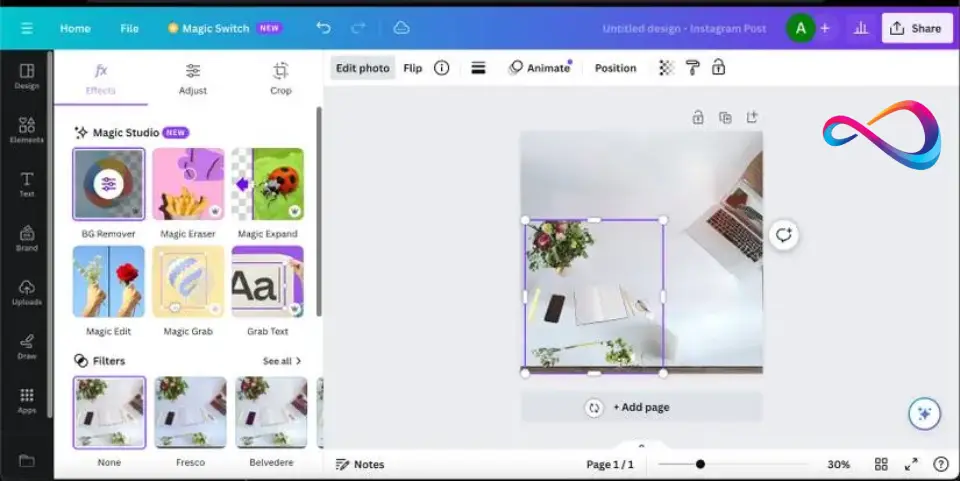Click the Share button
Screen dimensions: 960x481
pos(917,28)
